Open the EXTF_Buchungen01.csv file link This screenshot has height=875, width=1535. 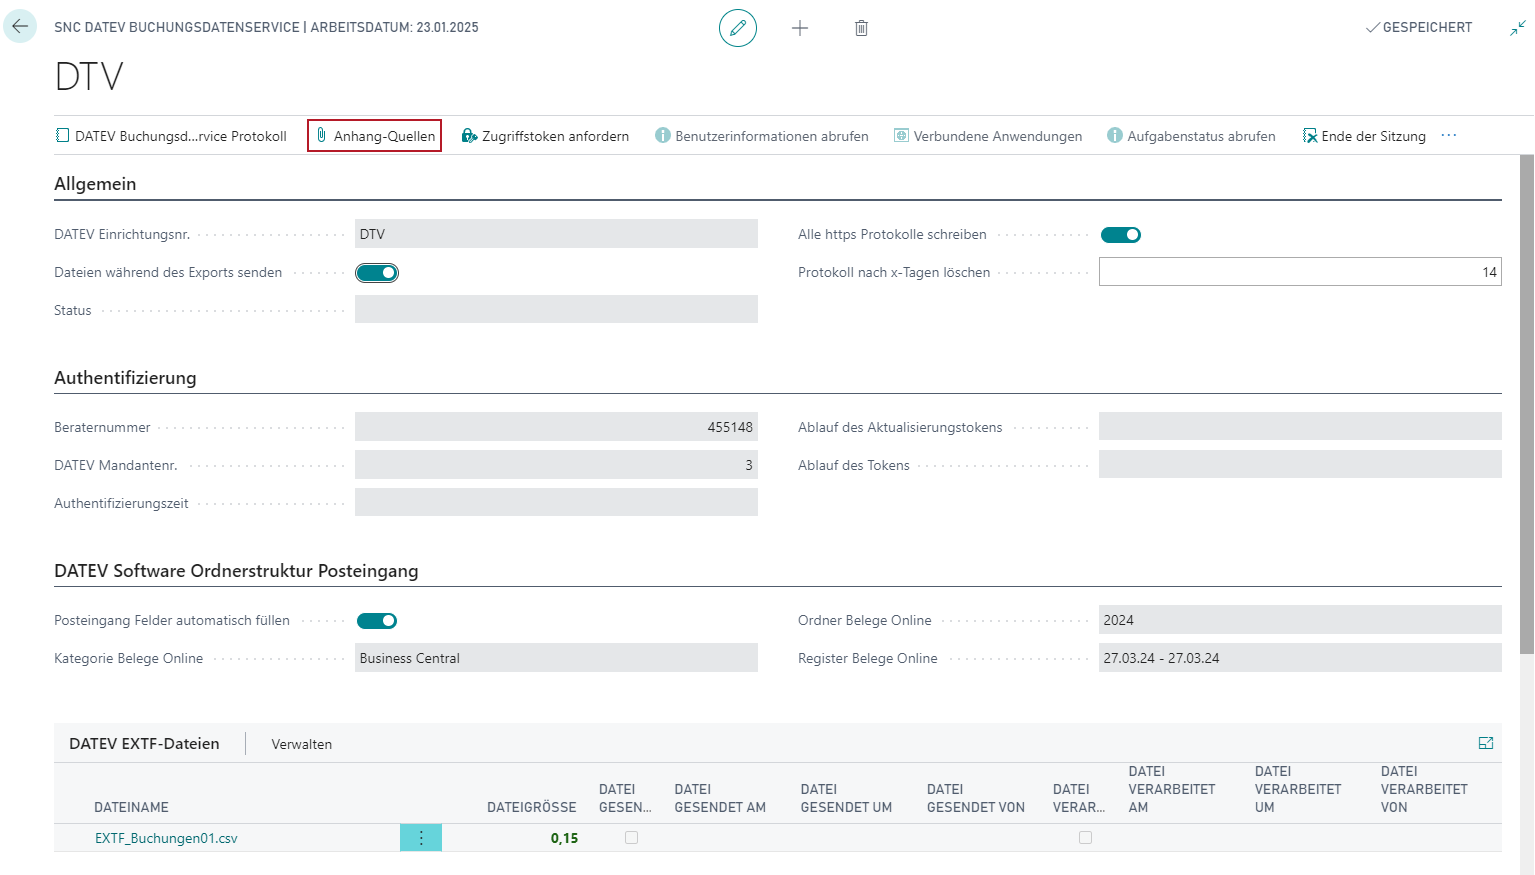pyautogui.click(x=166, y=838)
